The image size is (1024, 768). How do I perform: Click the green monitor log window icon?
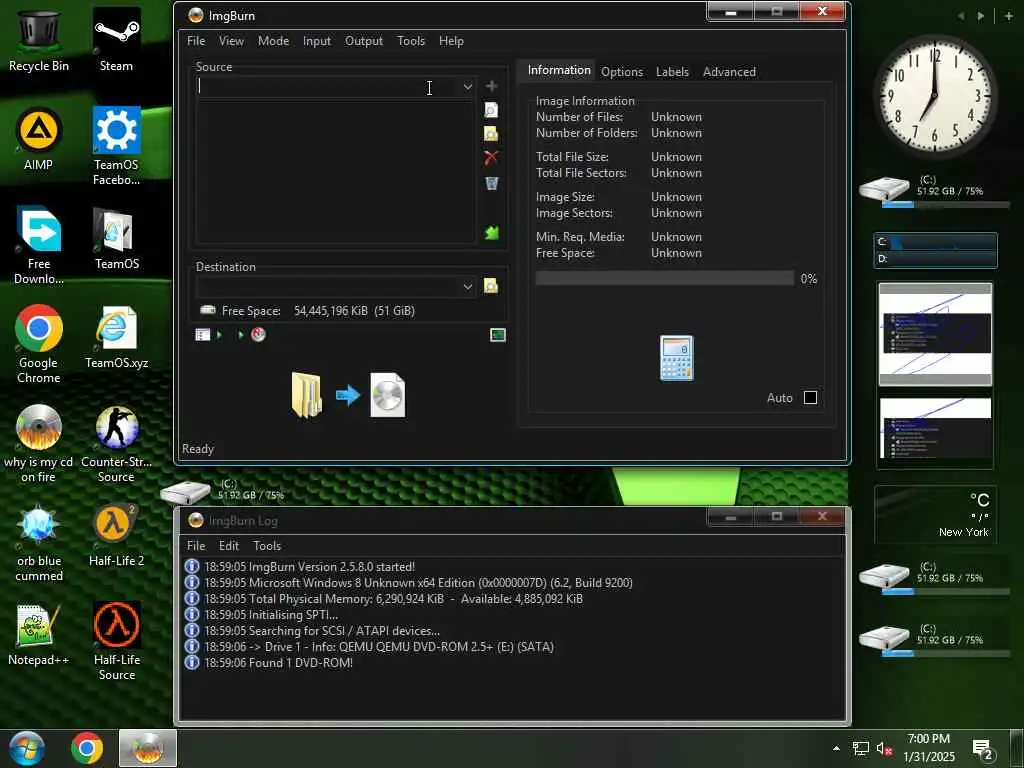click(x=498, y=335)
